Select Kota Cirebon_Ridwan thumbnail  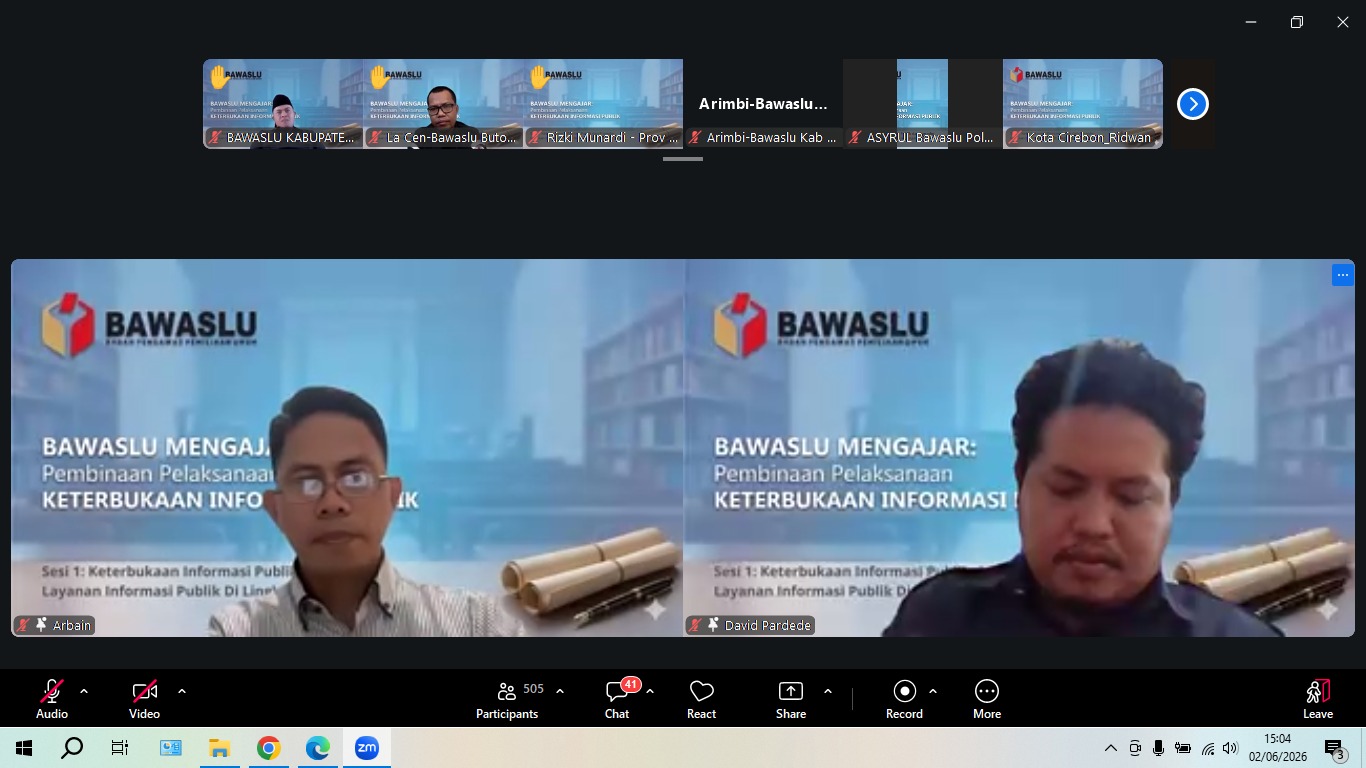[1083, 104]
